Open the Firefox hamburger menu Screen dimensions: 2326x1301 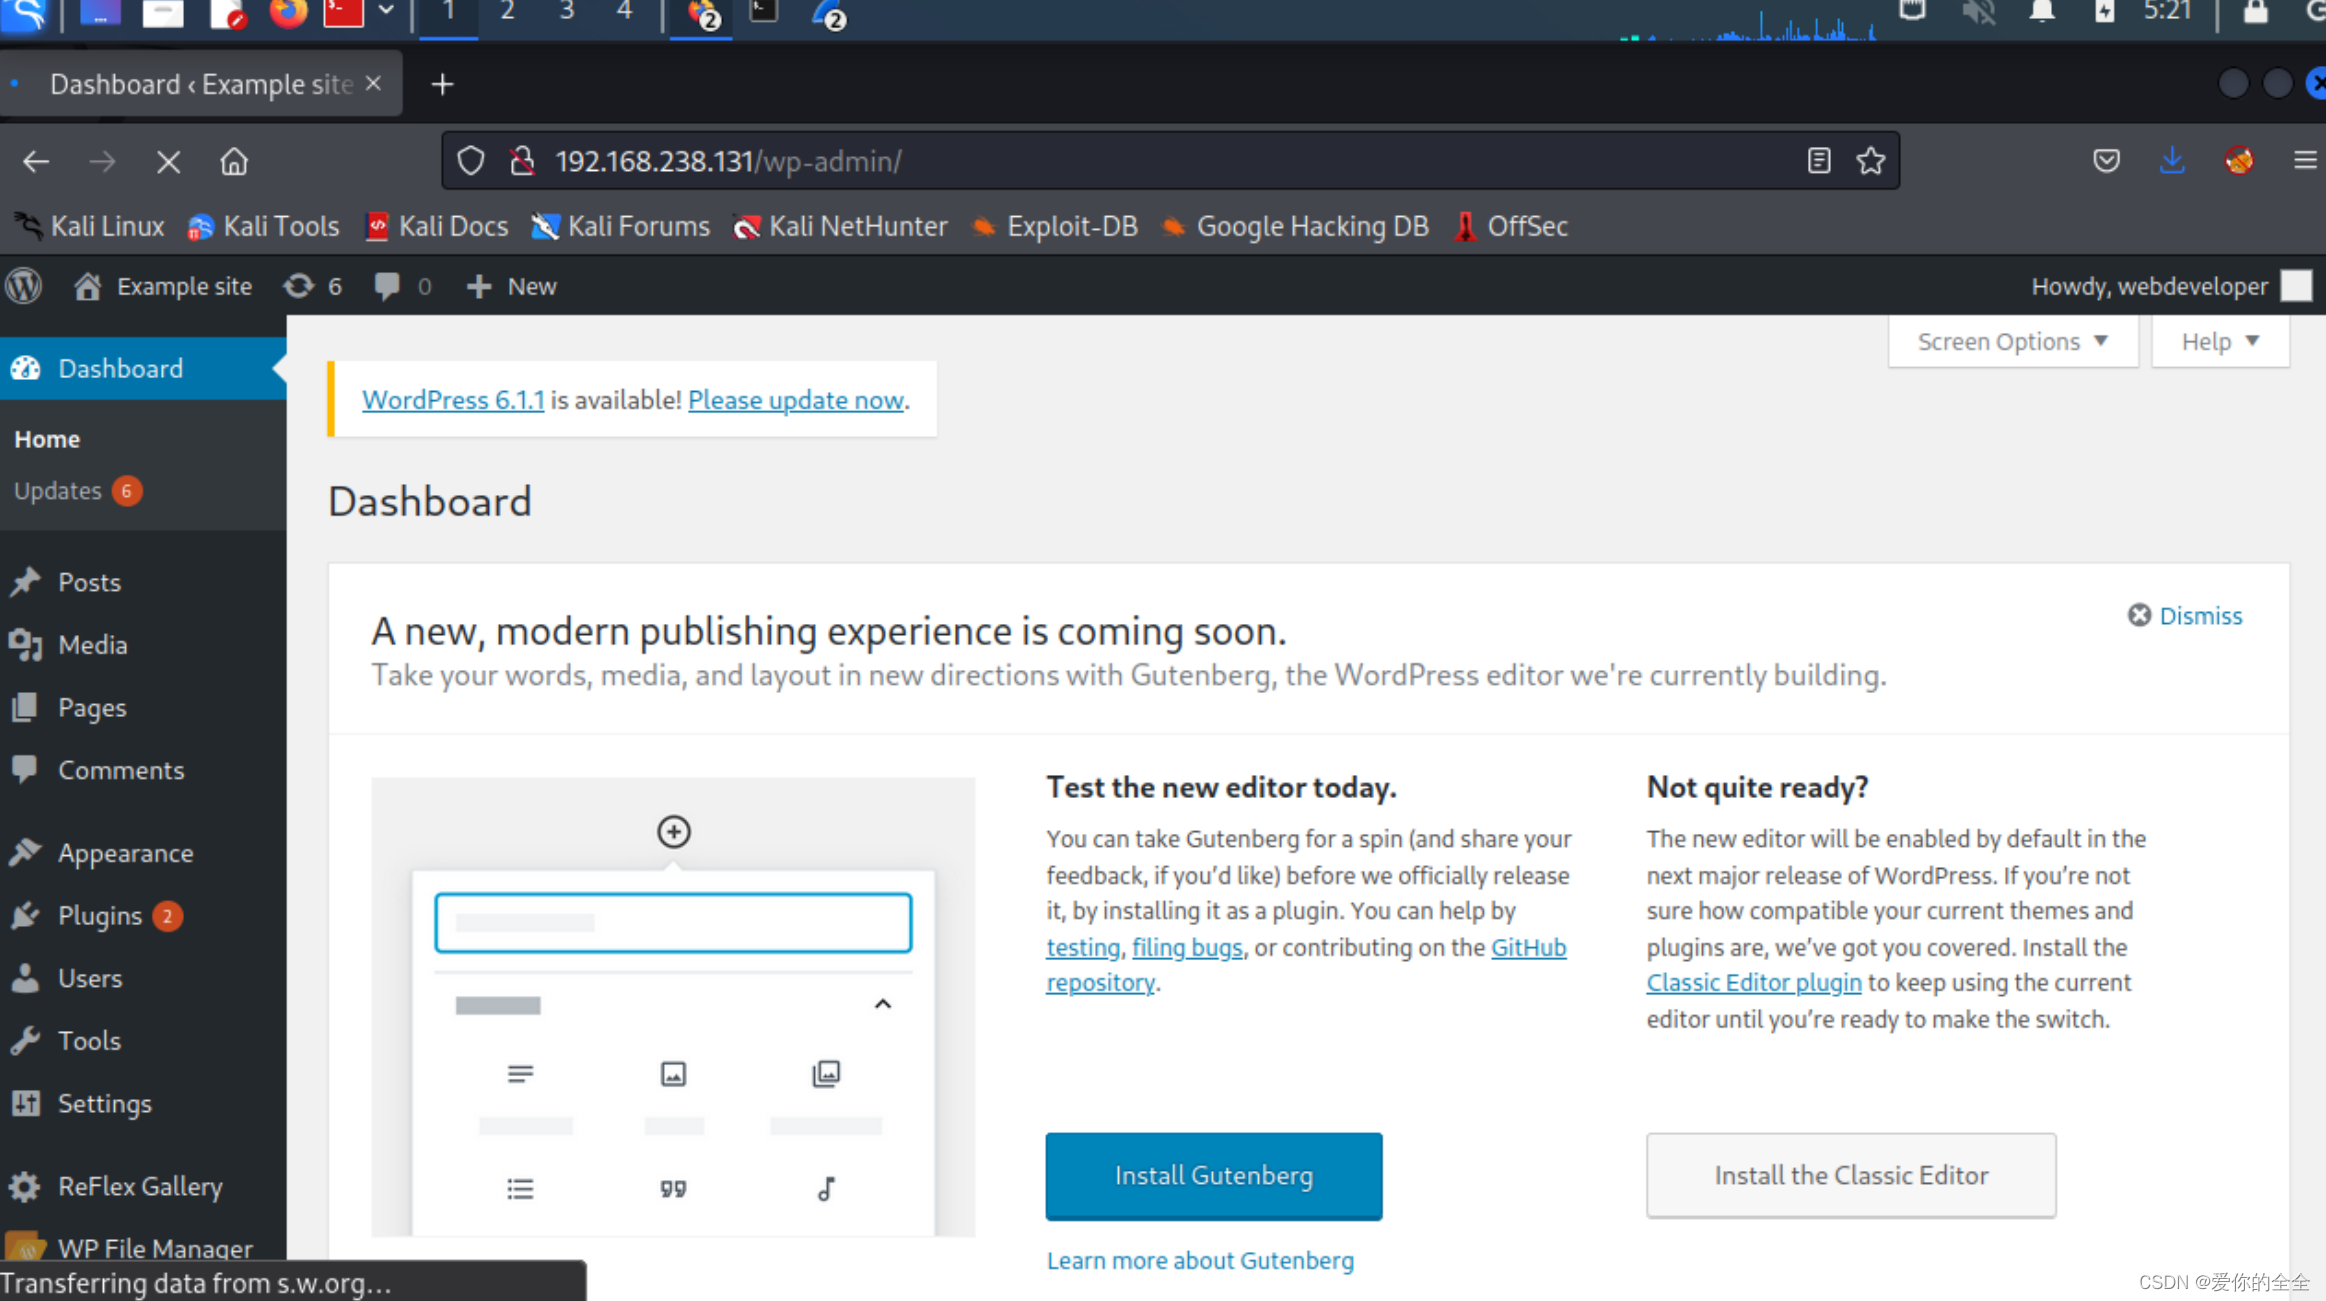(x=2304, y=161)
